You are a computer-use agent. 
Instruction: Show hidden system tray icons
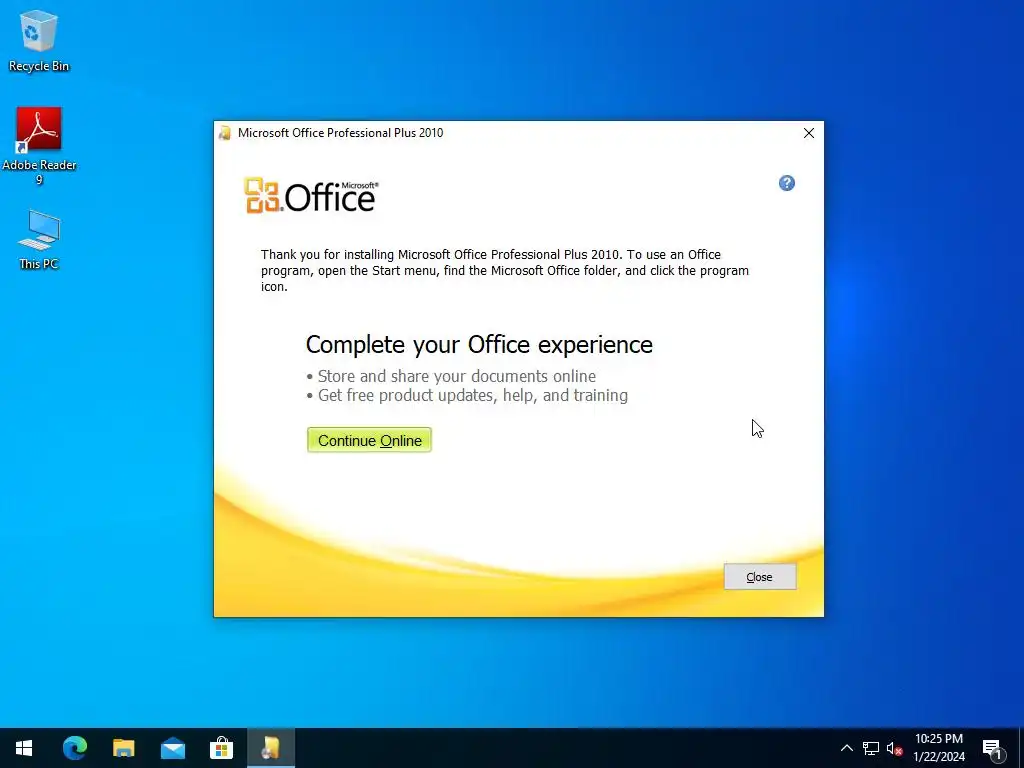[x=846, y=748]
